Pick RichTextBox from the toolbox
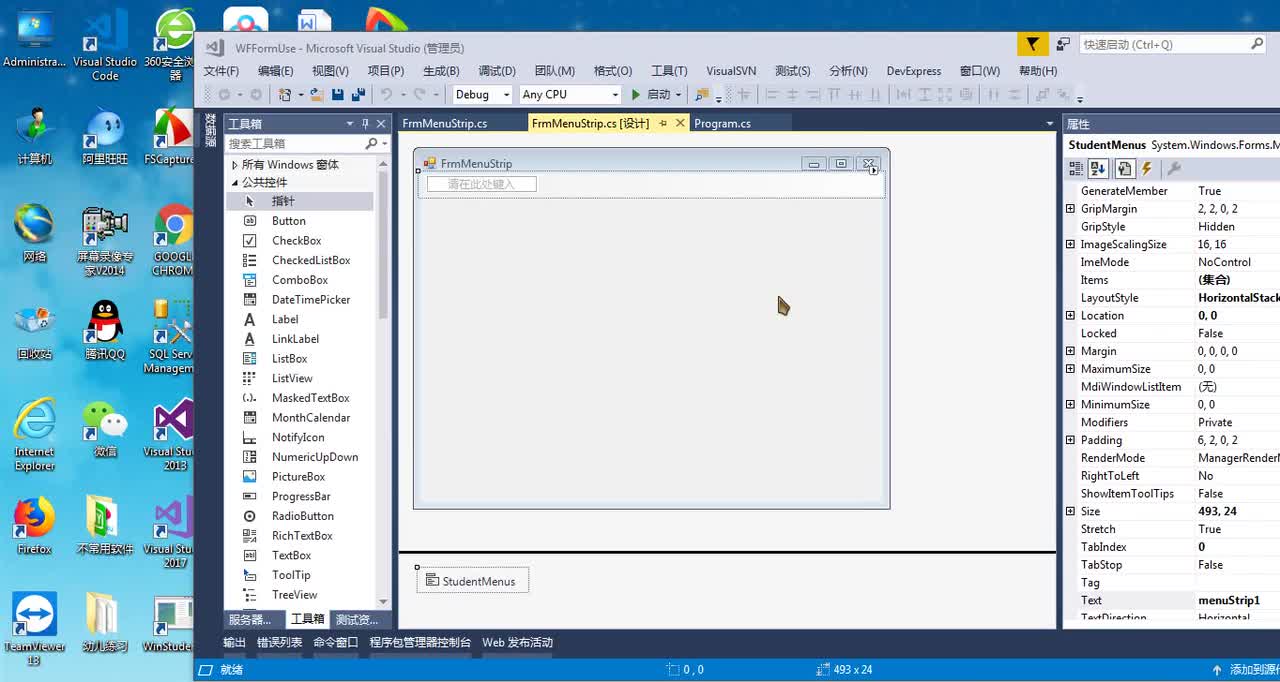The width and height of the screenshot is (1280, 682). coord(301,536)
